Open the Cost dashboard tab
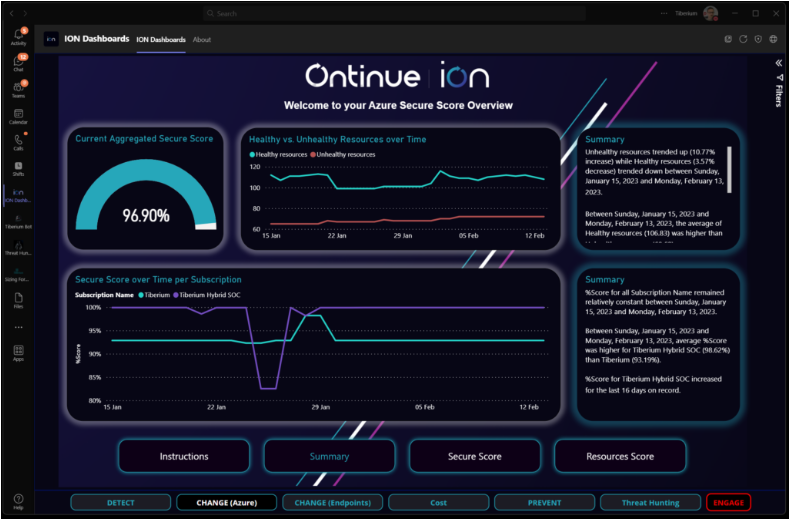The image size is (791, 519). 438,503
